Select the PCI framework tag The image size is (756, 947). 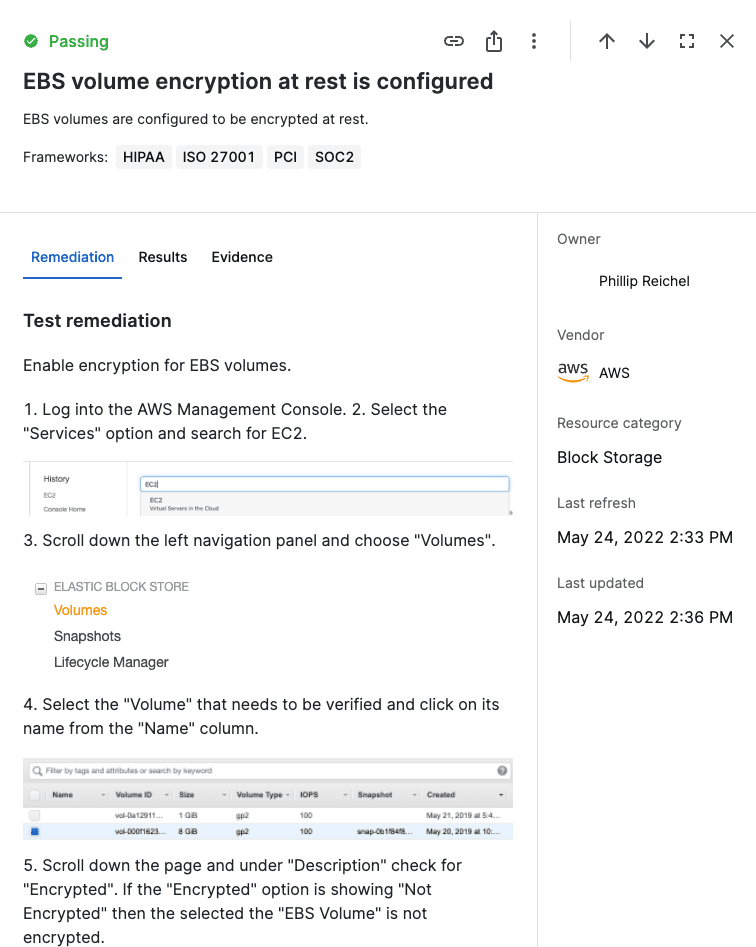pyautogui.click(x=285, y=157)
